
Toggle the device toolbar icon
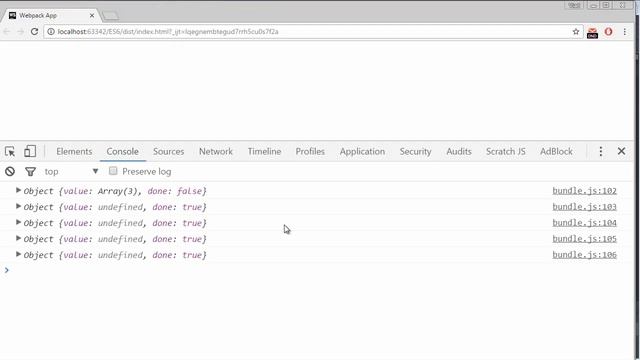click(x=30, y=151)
